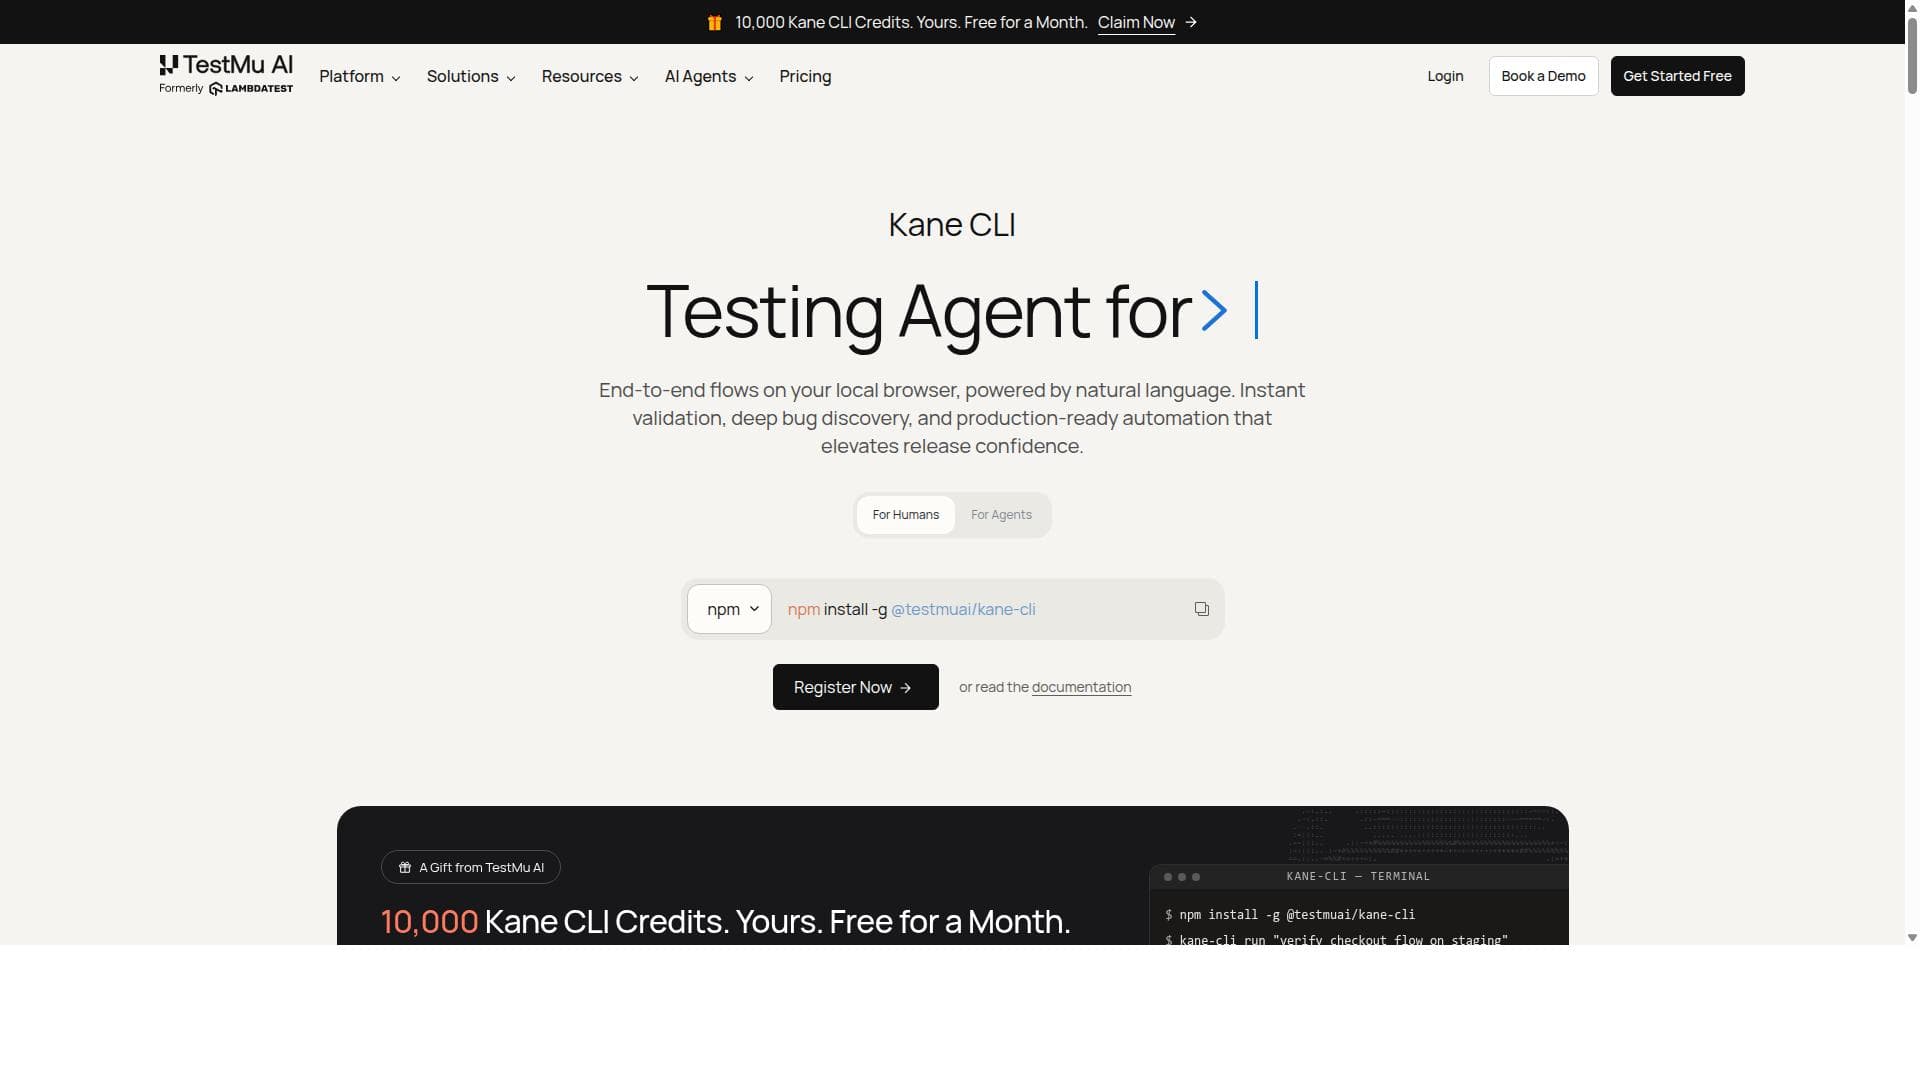Click the 'Testing Agent for' headline

(919, 312)
